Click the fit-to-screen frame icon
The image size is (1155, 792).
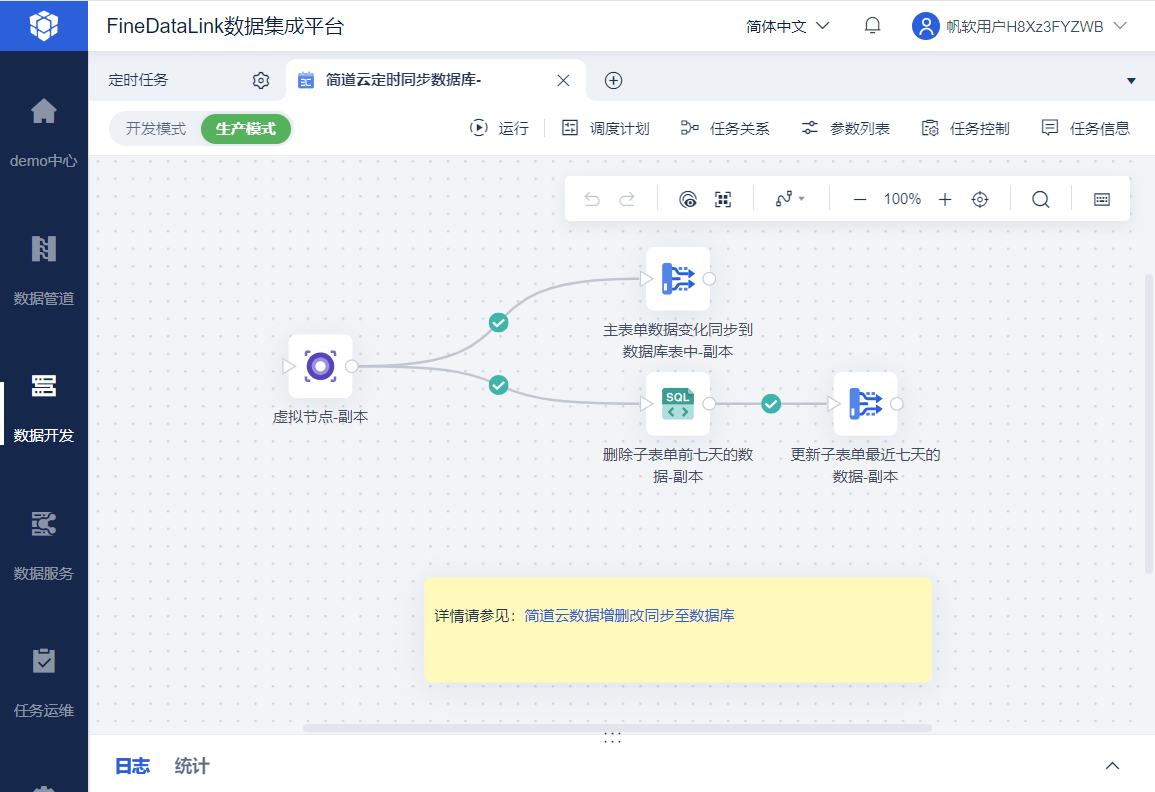(x=723, y=199)
